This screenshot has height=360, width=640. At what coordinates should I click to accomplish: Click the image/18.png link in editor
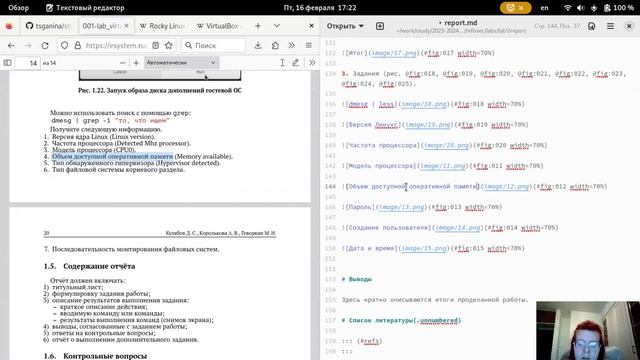click(x=424, y=104)
